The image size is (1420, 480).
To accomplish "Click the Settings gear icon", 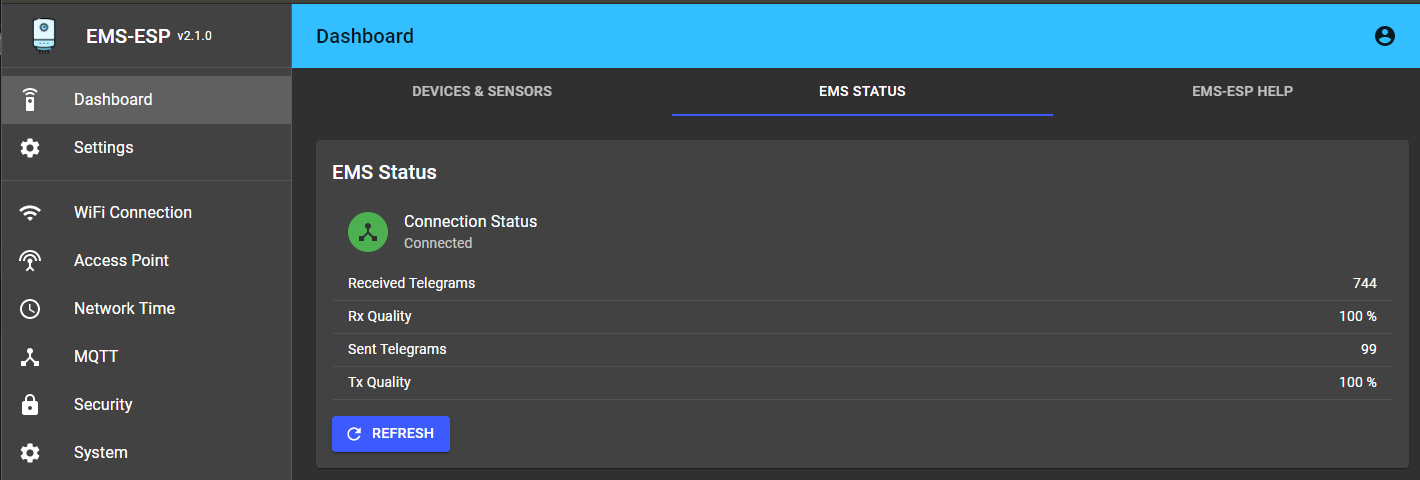I will (x=30, y=148).
